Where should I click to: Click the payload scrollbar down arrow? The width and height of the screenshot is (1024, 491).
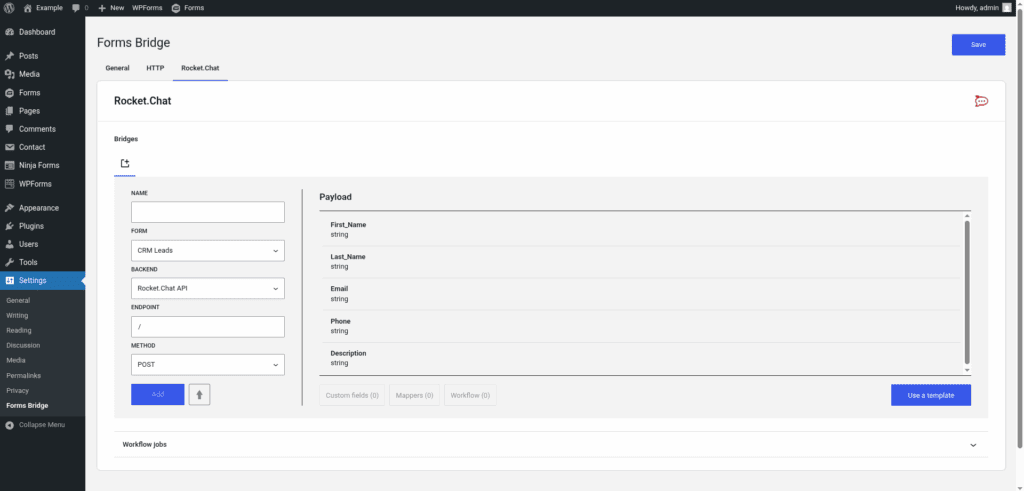click(967, 370)
